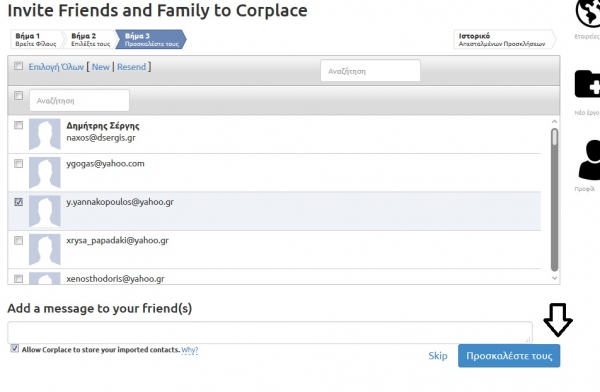
Task: Go to Βήμα 1 step
Action: (36, 39)
